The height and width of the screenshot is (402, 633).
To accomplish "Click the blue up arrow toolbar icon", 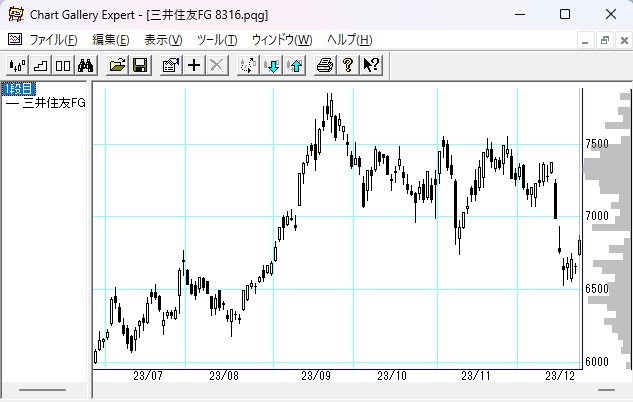I will (294, 65).
